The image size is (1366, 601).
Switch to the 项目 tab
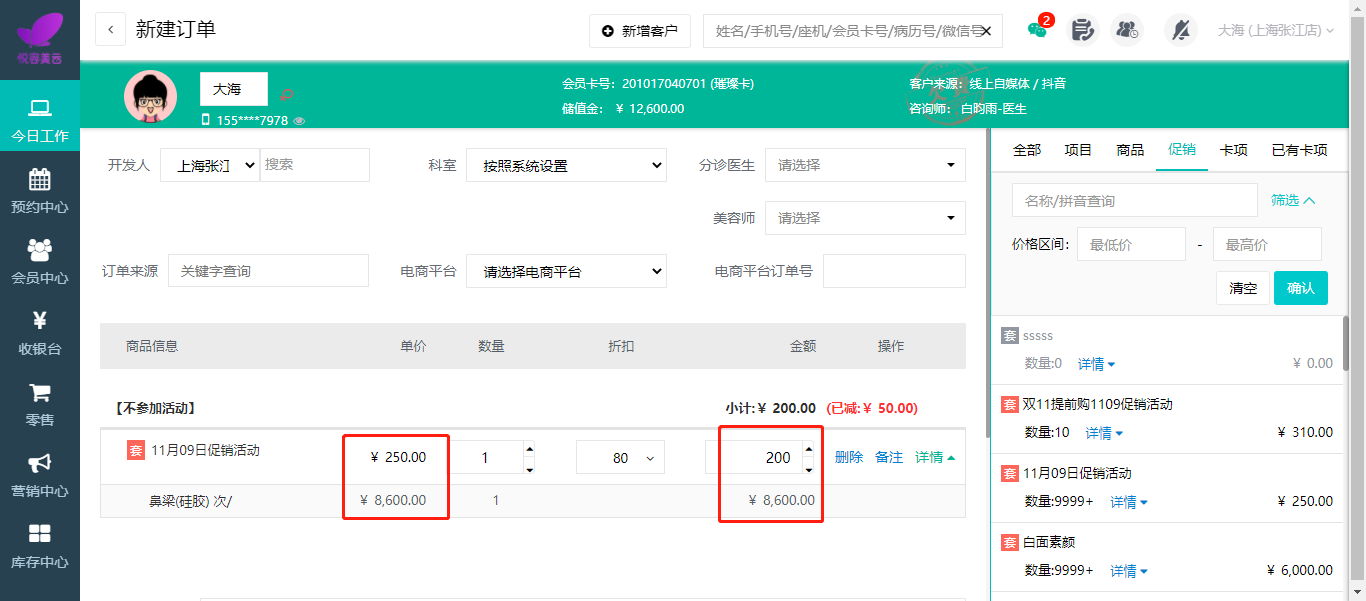pos(1078,150)
